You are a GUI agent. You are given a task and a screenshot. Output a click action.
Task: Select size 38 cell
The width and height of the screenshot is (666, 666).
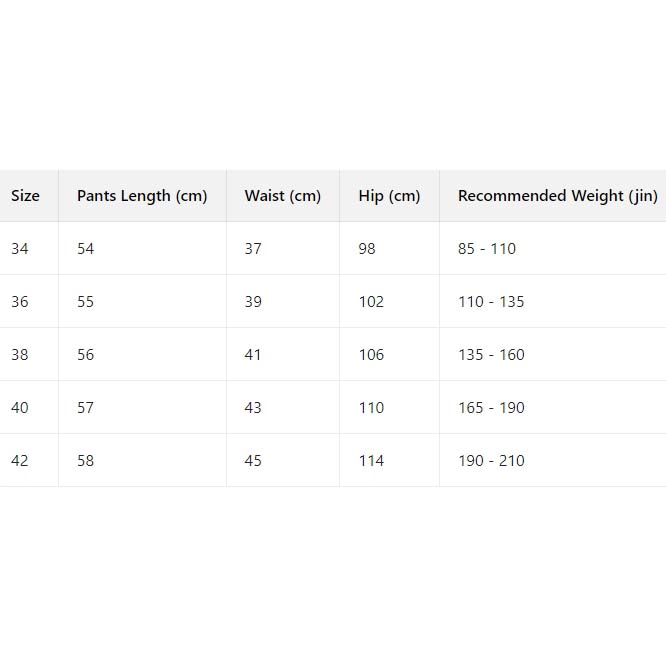click(x=20, y=355)
